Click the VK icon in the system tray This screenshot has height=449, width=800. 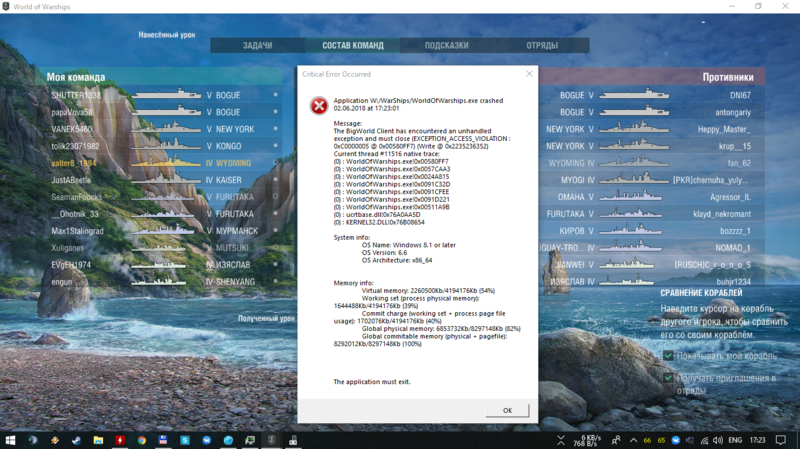pos(676,440)
